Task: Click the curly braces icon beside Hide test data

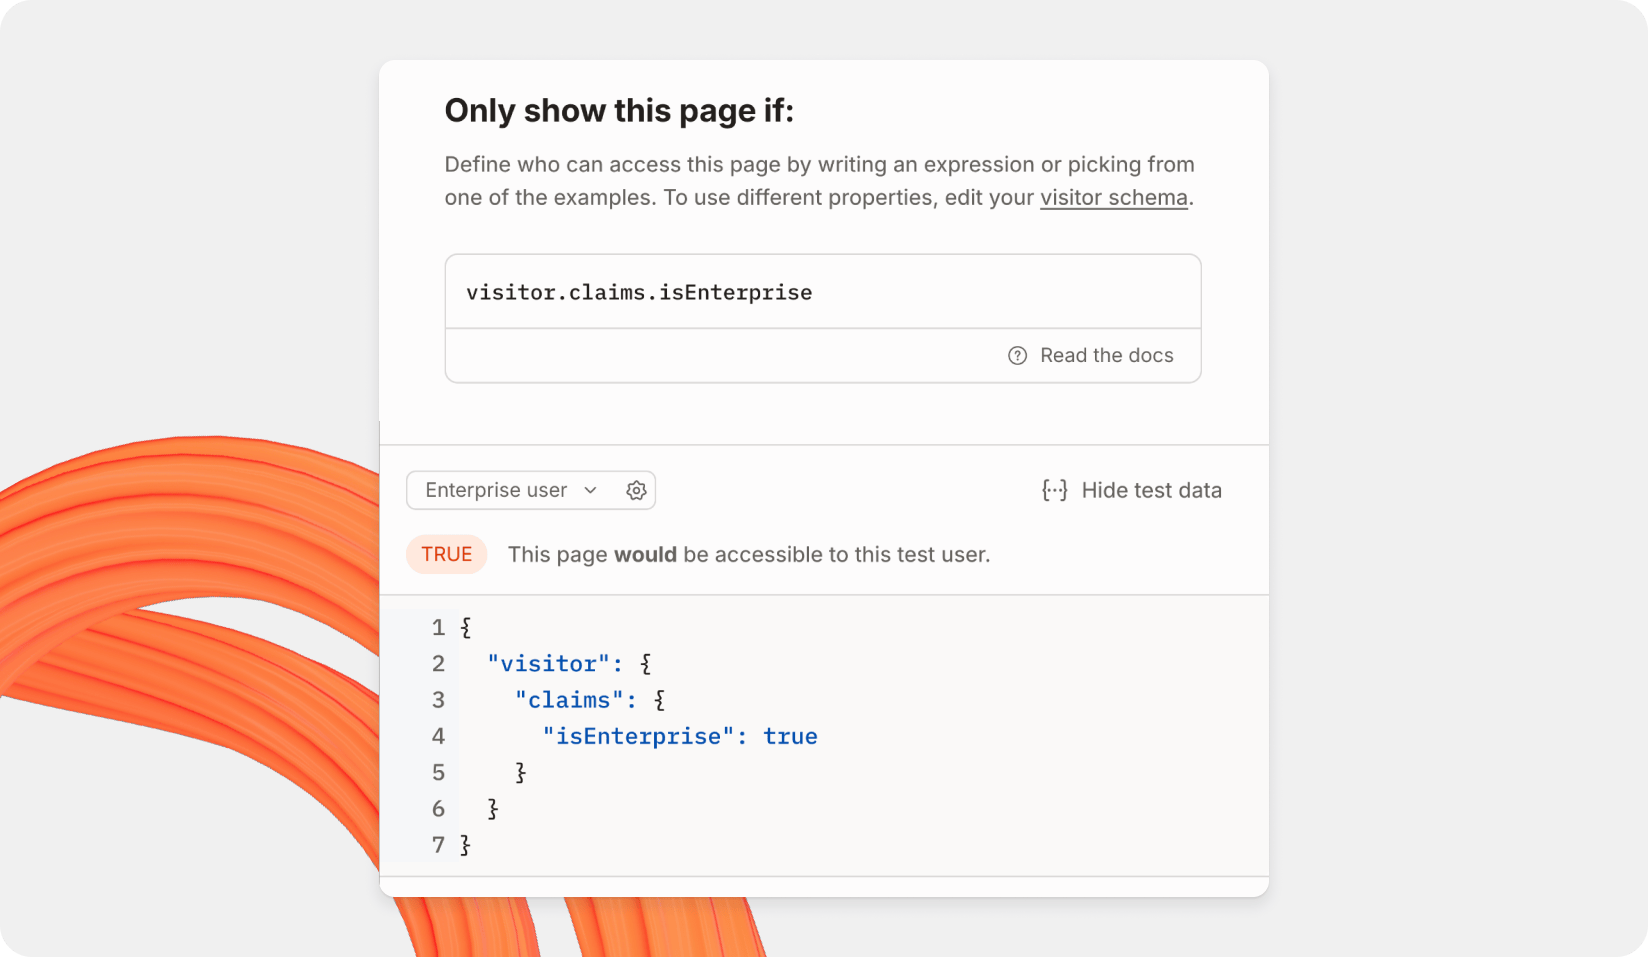Action: [1054, 490]
